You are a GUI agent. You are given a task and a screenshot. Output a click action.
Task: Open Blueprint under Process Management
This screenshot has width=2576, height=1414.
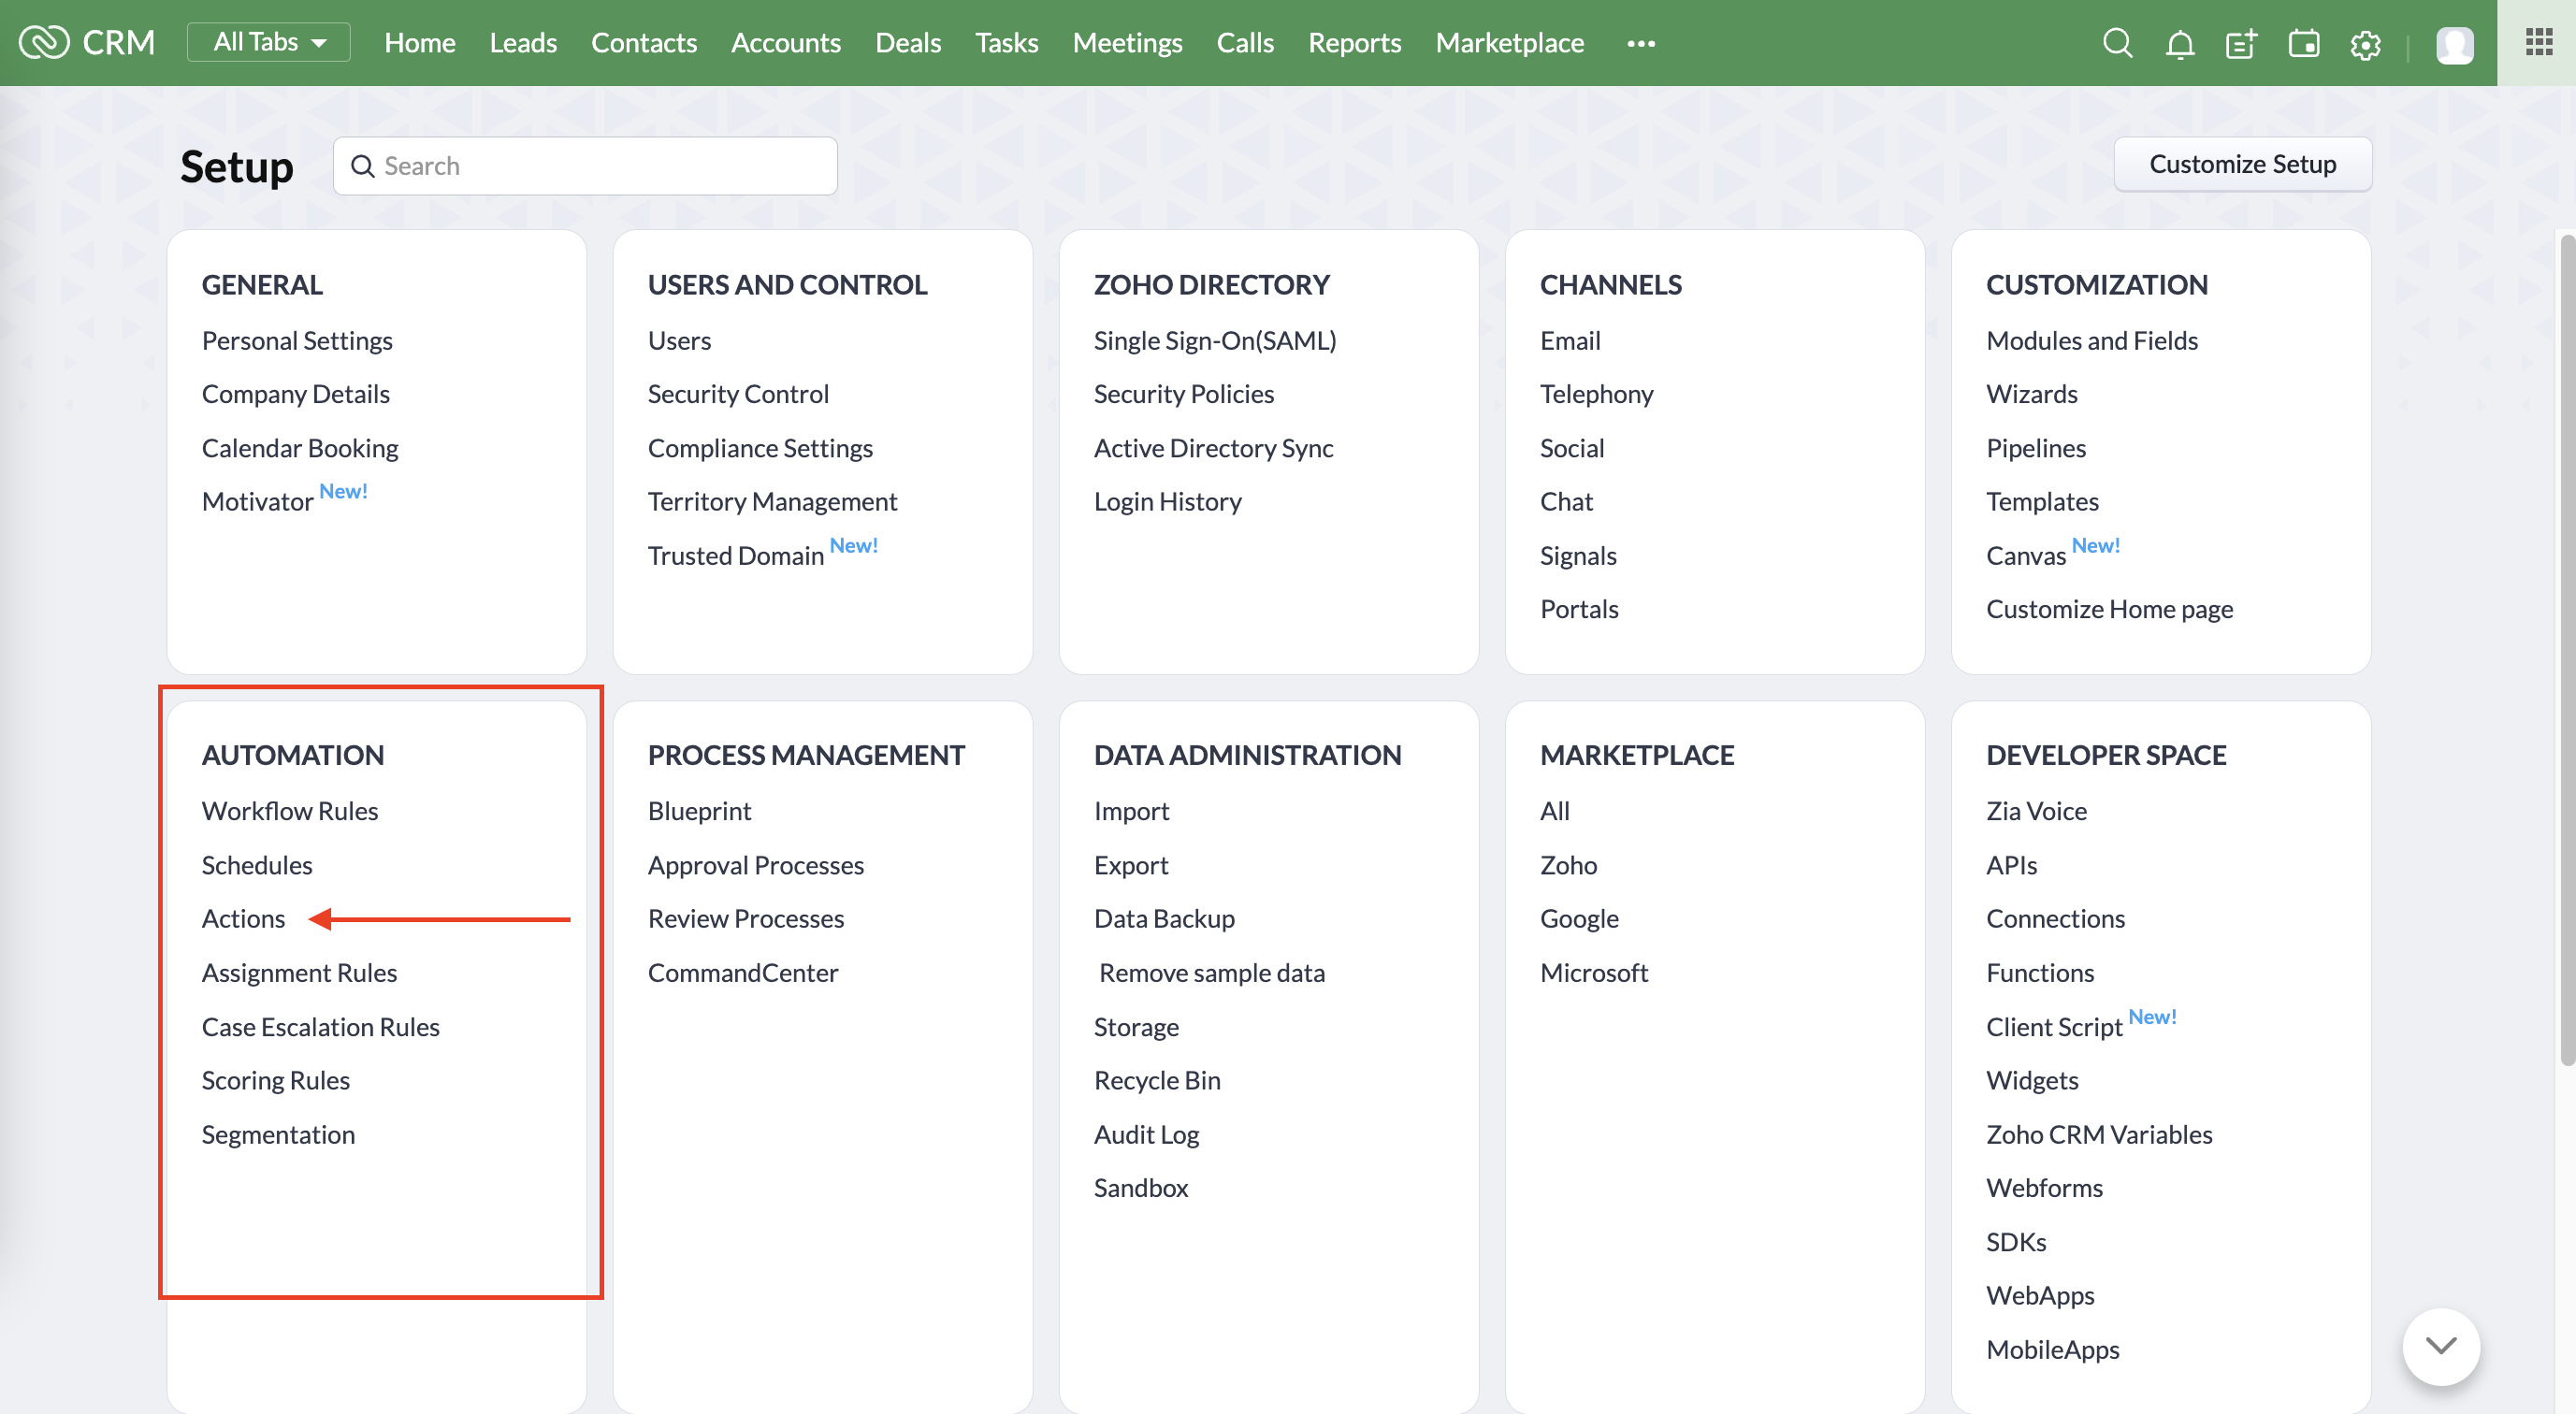pos(699,811)
